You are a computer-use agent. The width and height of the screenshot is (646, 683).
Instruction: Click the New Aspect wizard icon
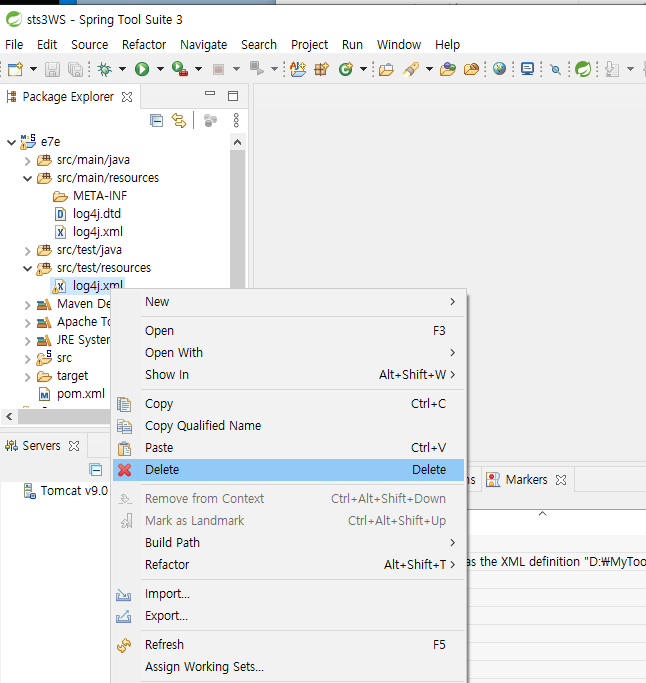(x=298, y=69)
